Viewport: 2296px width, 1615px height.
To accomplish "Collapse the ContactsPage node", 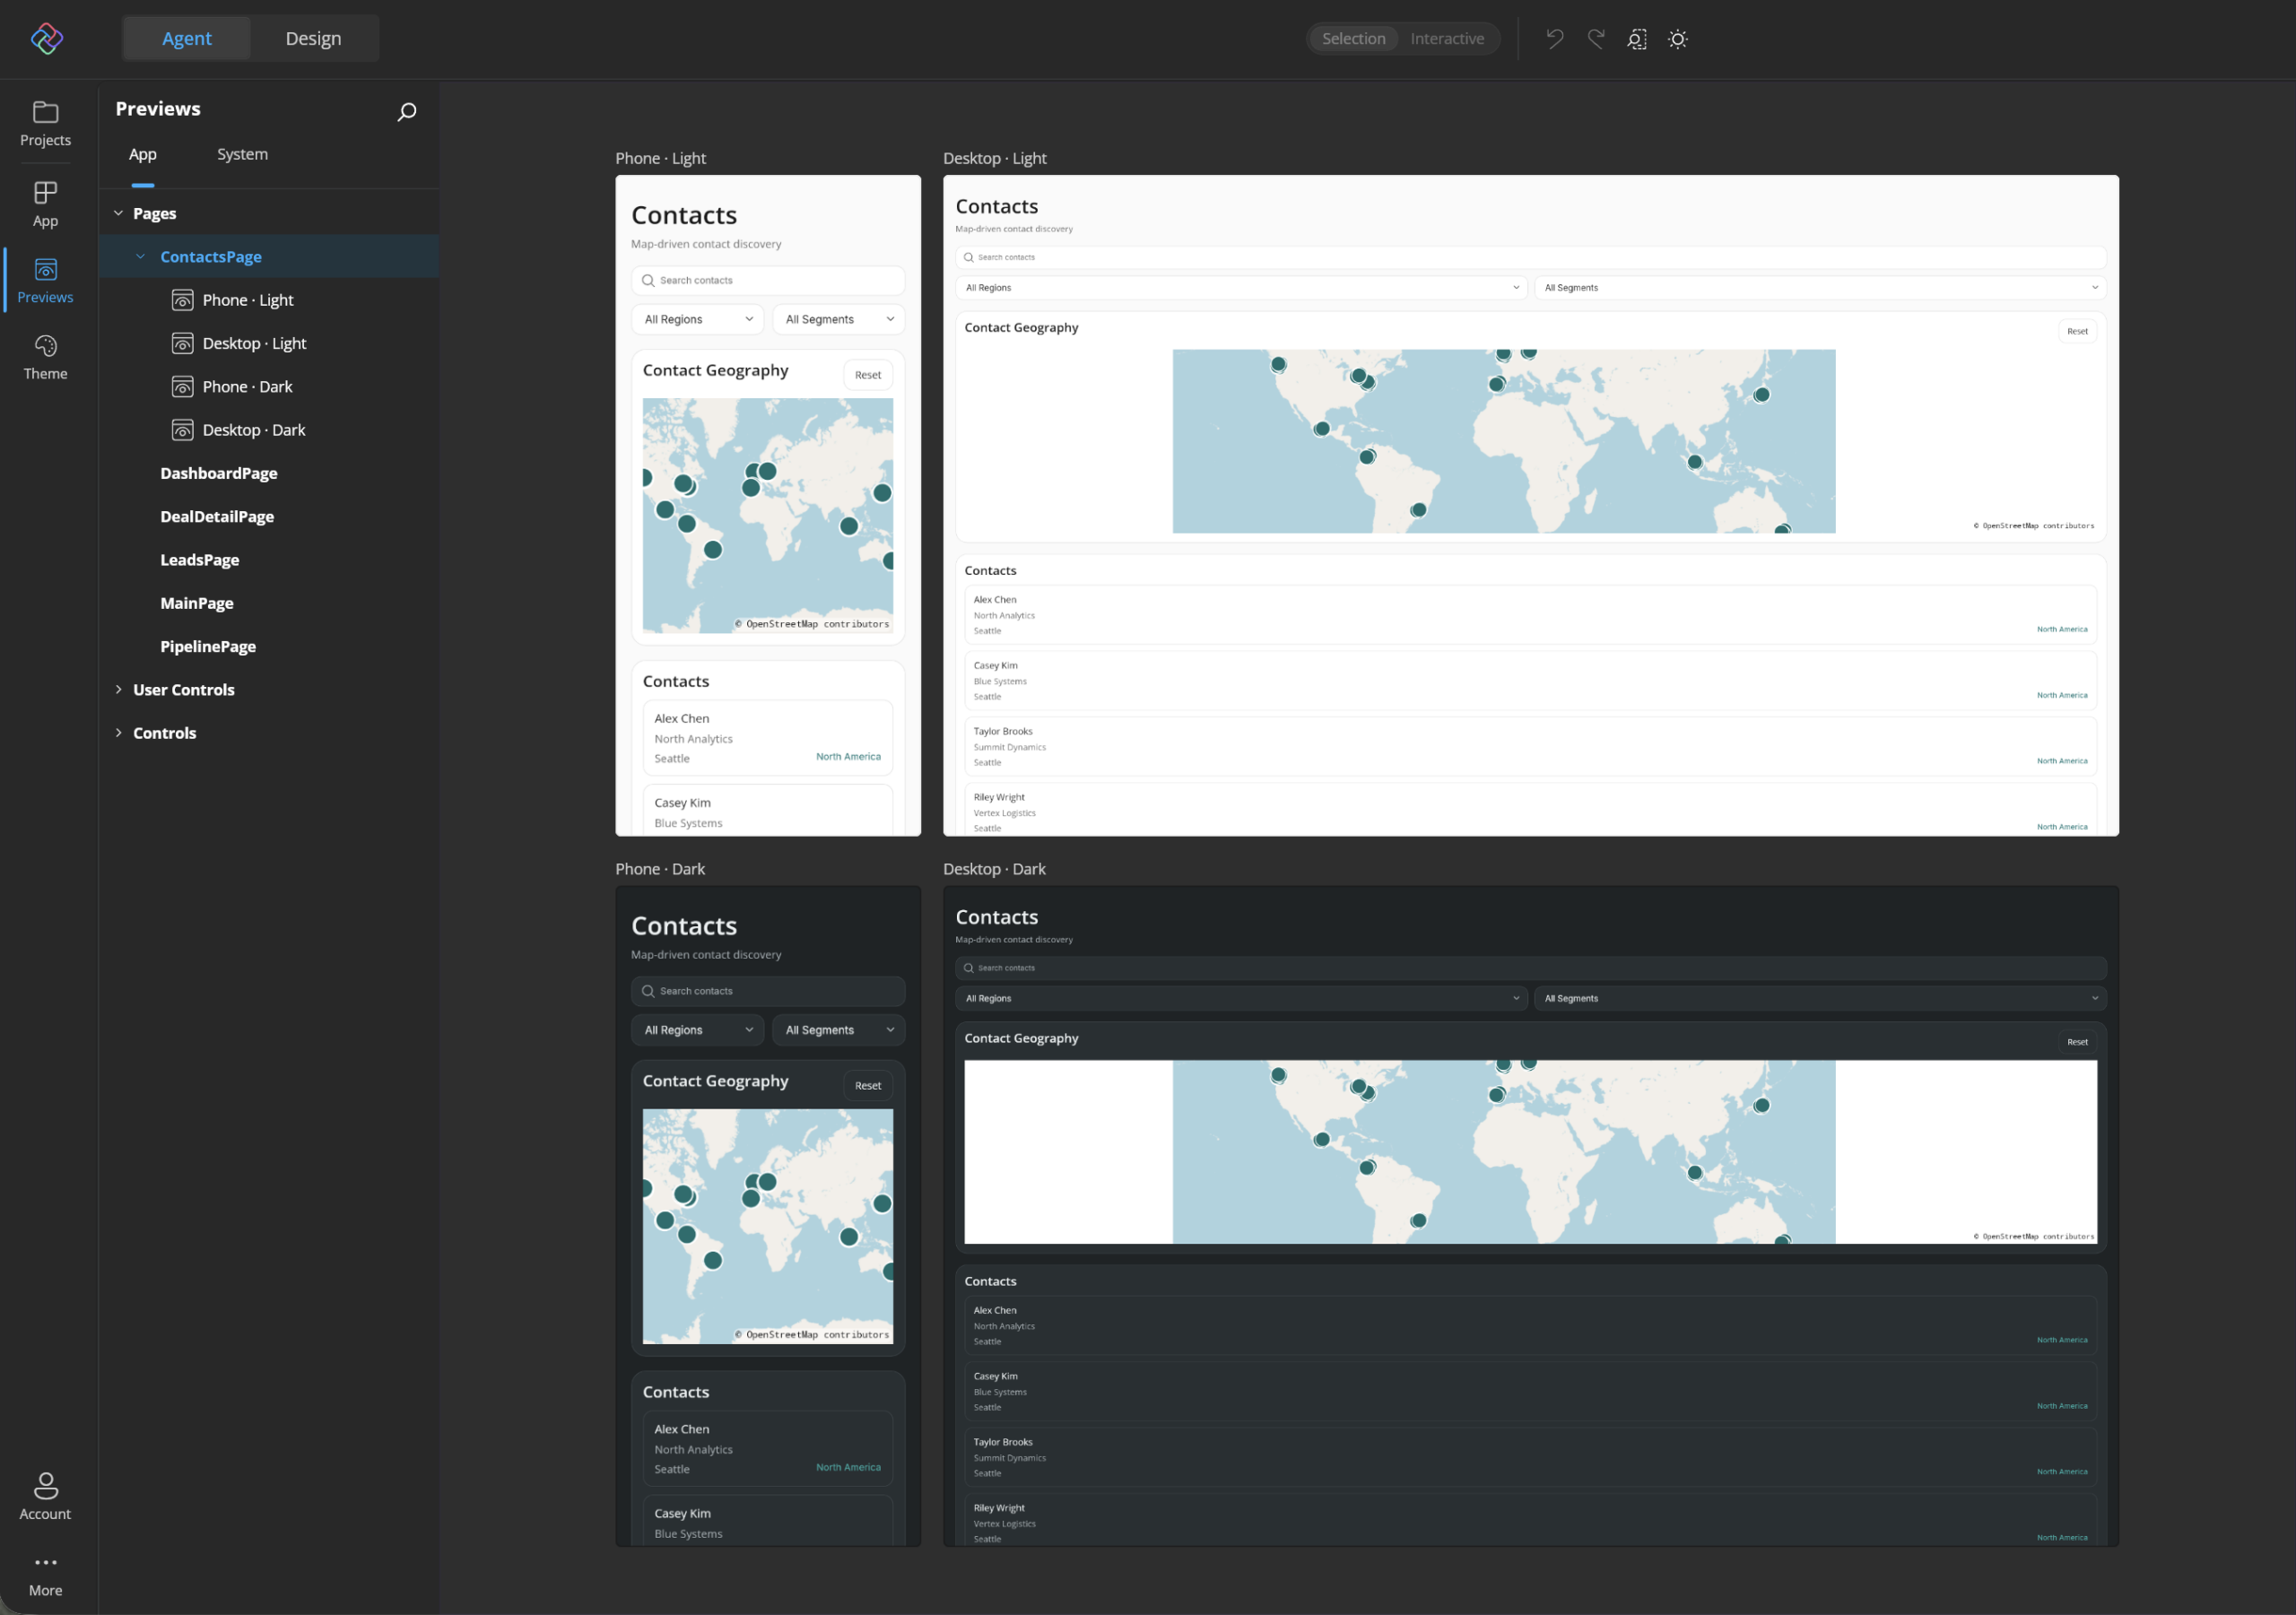I will point(140,257).
